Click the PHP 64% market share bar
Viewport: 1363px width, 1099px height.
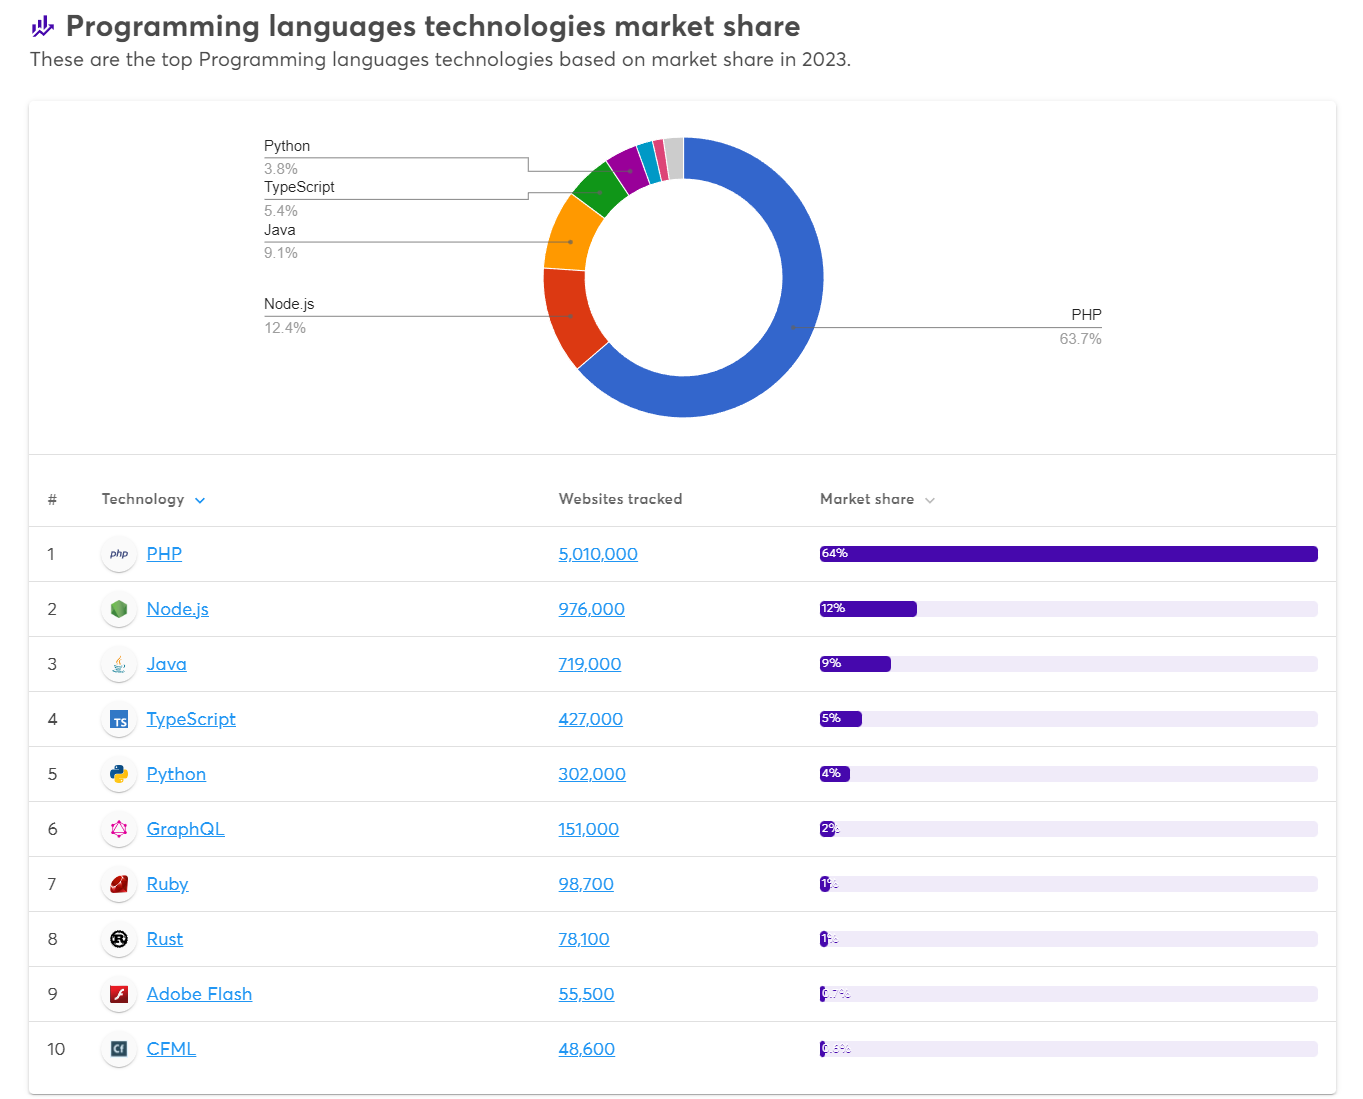click(x=1069, y=554)
